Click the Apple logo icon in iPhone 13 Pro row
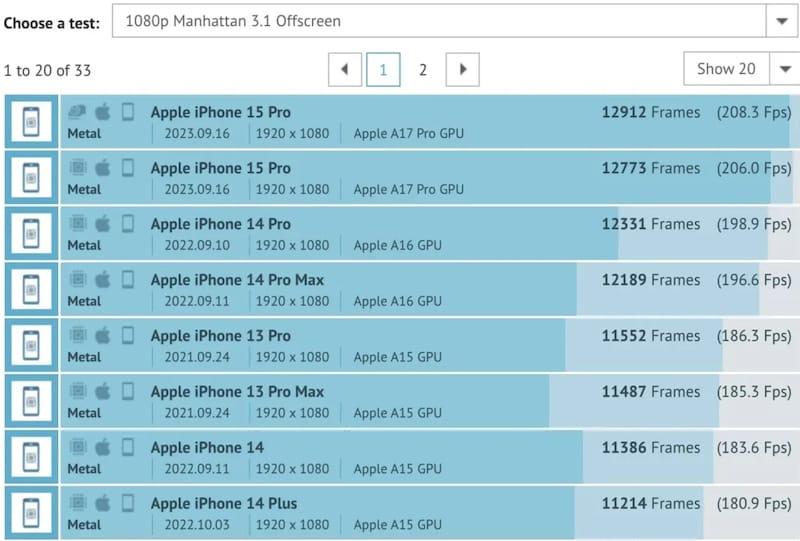This screenshot has height=541, width=800. click(103, 335)
